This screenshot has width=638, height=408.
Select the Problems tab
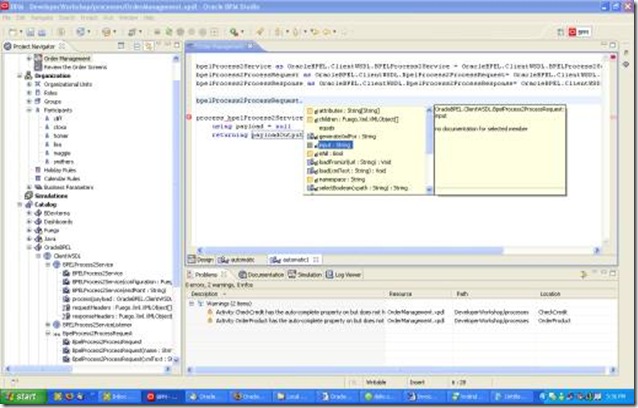[206, 275]
